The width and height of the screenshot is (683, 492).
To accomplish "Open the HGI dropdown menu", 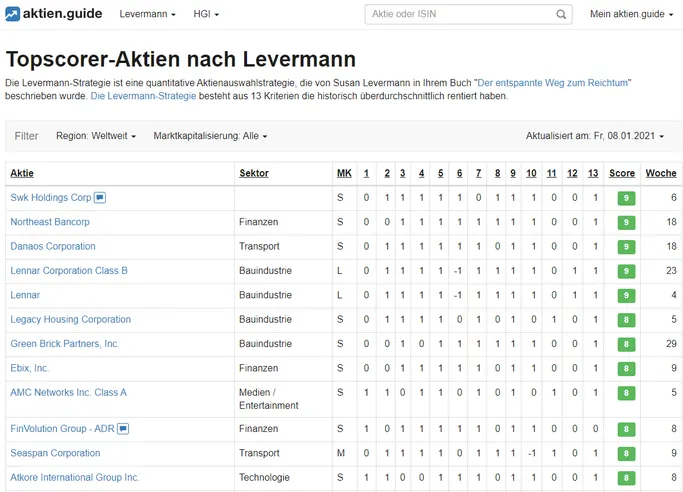I will coord(206,14).
